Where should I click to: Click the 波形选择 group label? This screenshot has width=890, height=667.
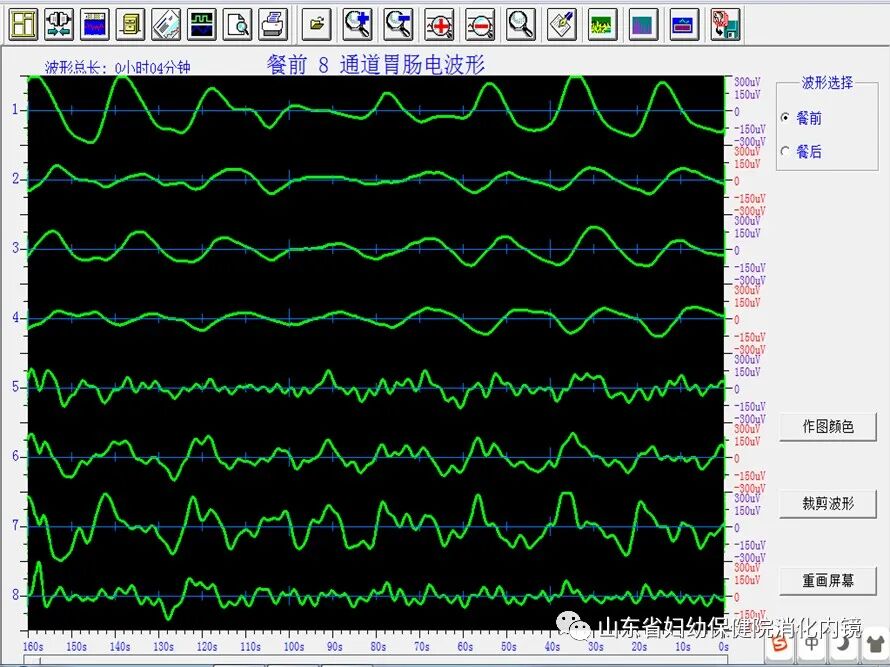(x=827, y=83)
